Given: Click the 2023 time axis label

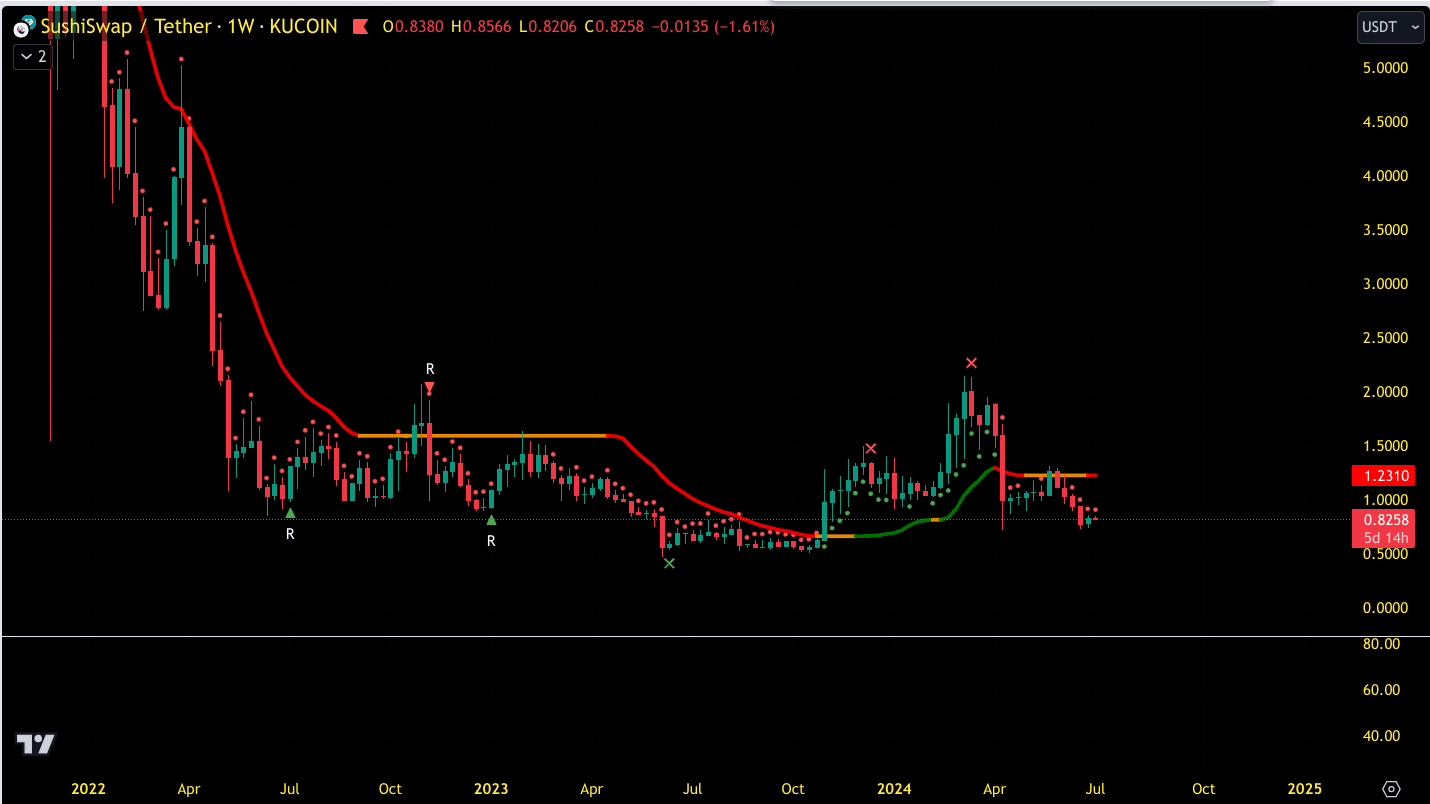Looking at the screenshot, I should (491, 789).
